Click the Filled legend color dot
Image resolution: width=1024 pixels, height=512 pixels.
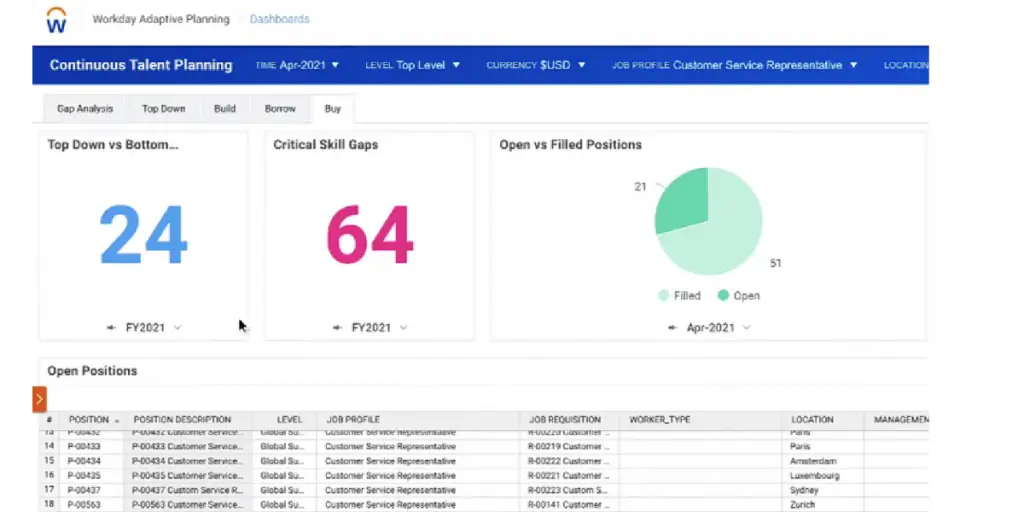(x=664, y=296)
